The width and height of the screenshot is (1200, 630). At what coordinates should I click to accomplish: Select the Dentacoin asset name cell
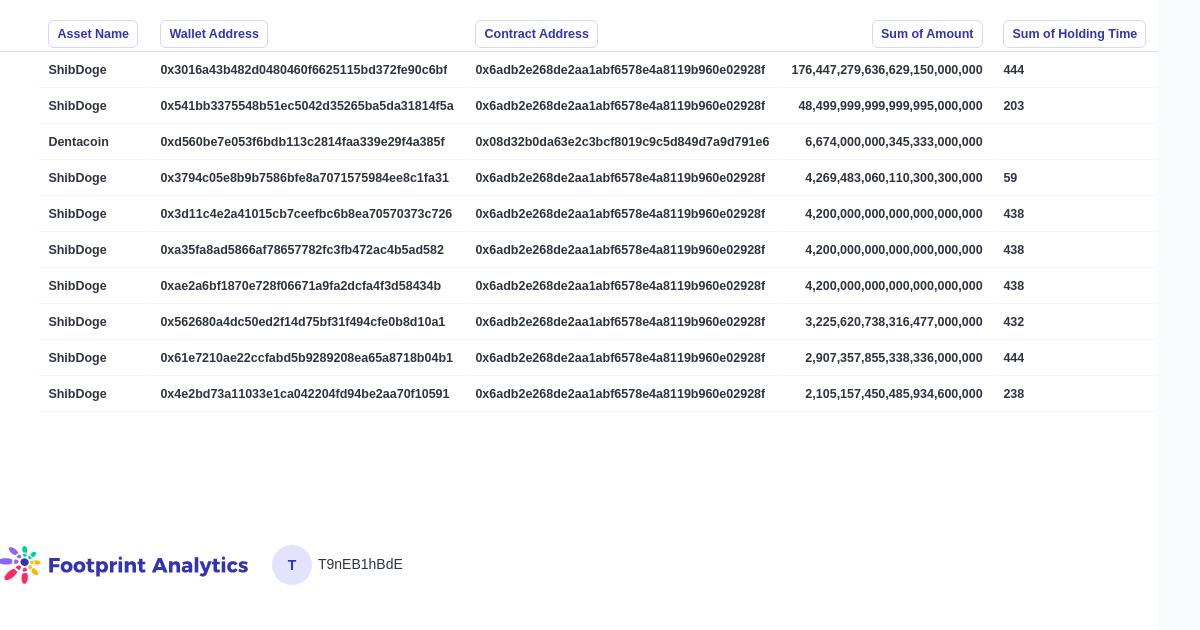coord(79,142)
